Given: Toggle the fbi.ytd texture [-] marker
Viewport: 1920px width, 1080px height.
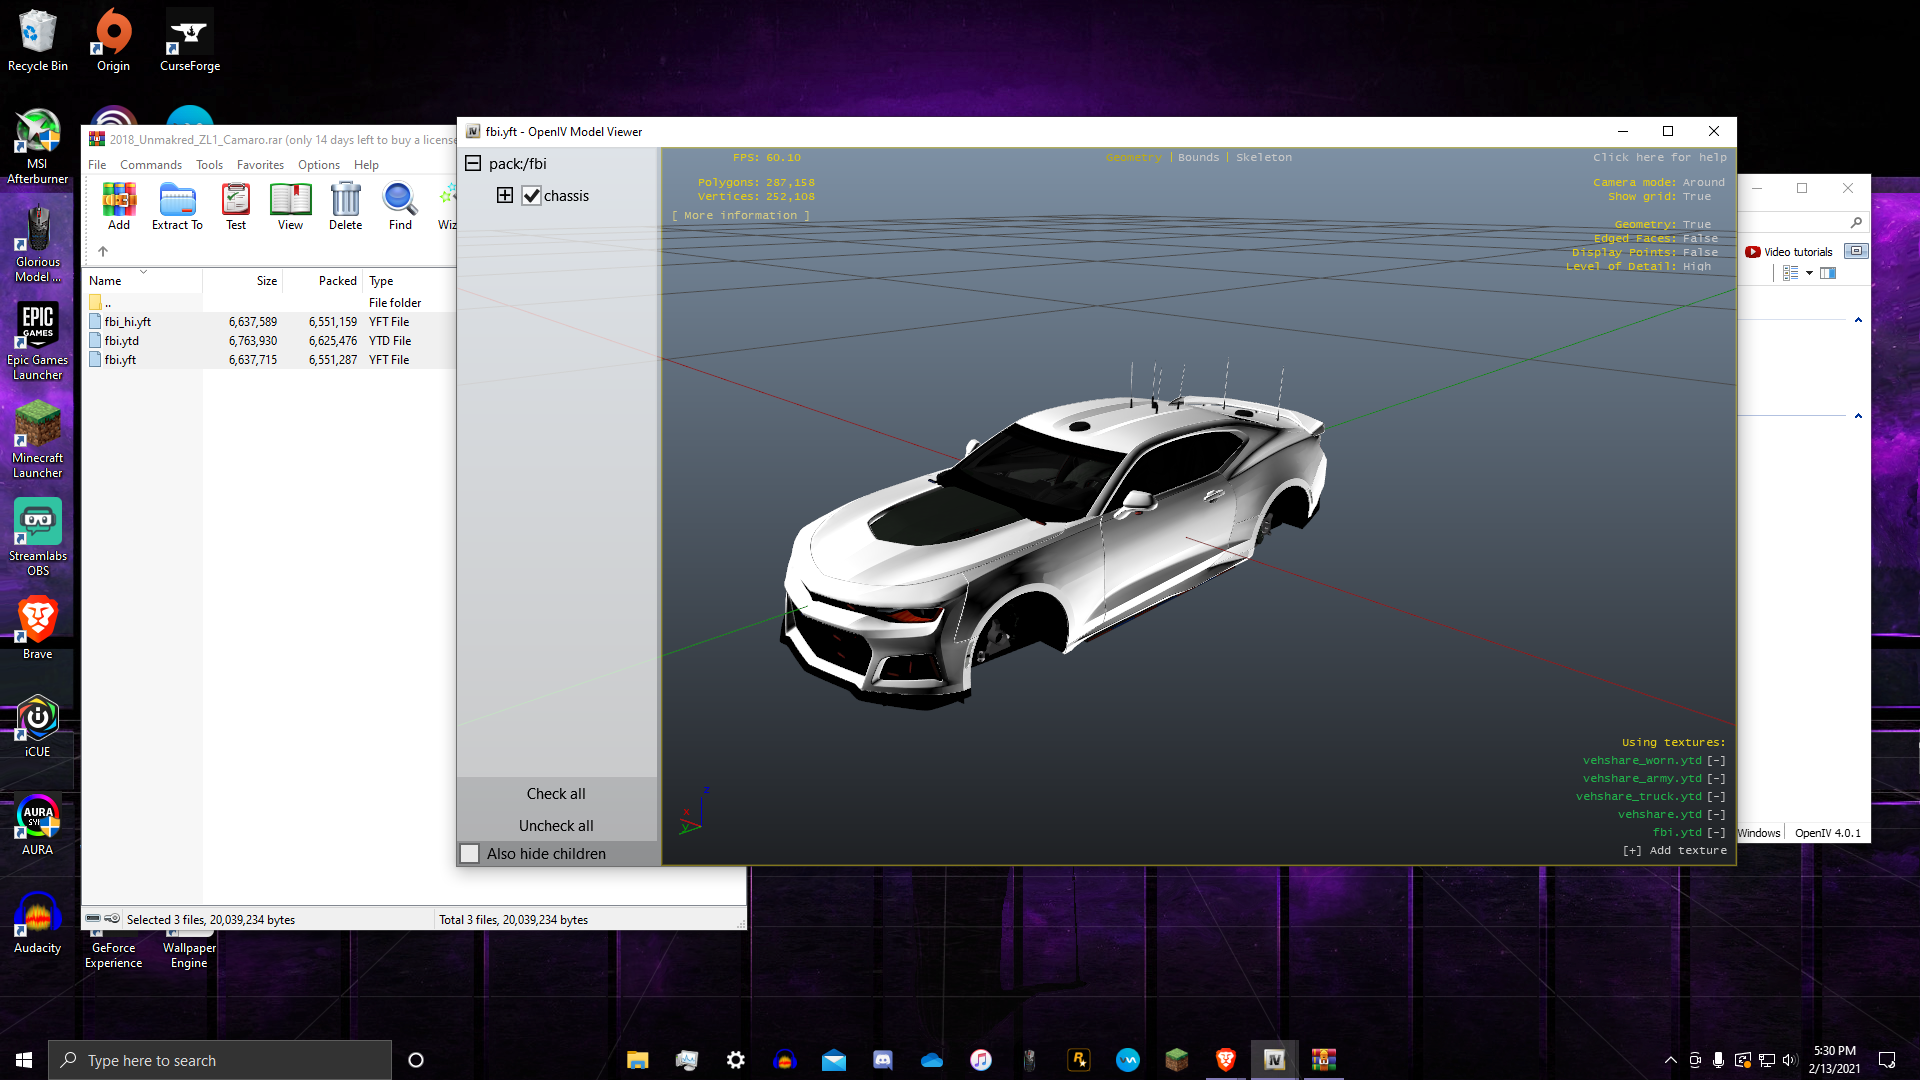Looking at the screenshot, I should 1716,832.
